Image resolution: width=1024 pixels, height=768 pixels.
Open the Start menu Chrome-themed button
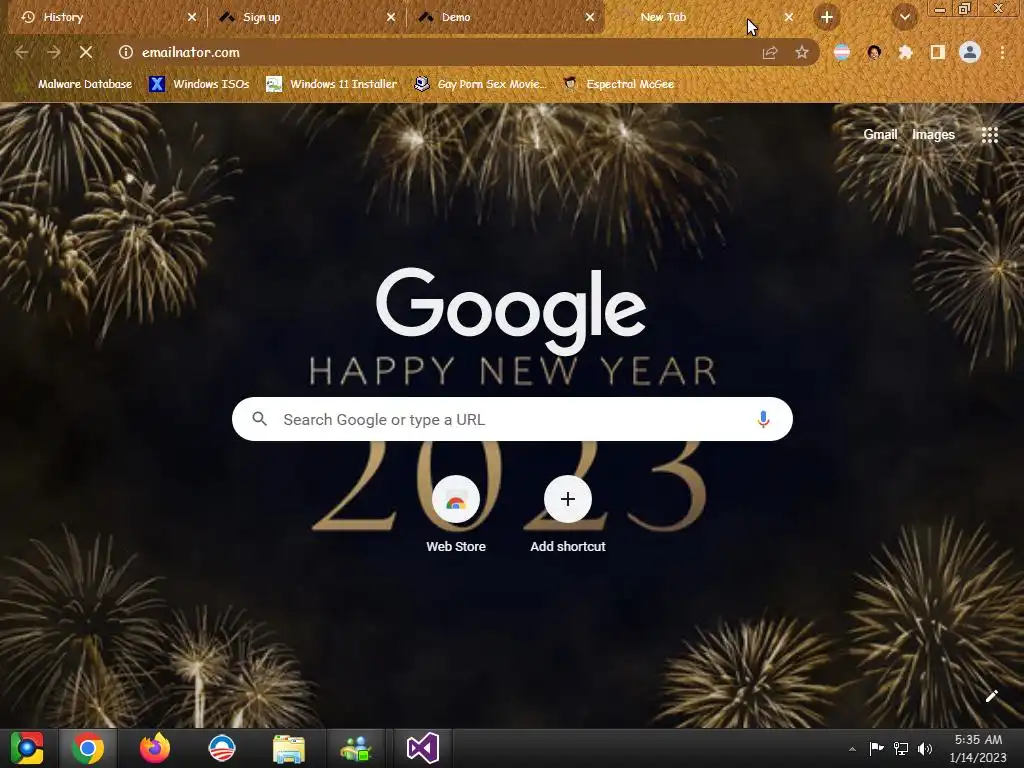pyautogui.click(x=27, y=748)
